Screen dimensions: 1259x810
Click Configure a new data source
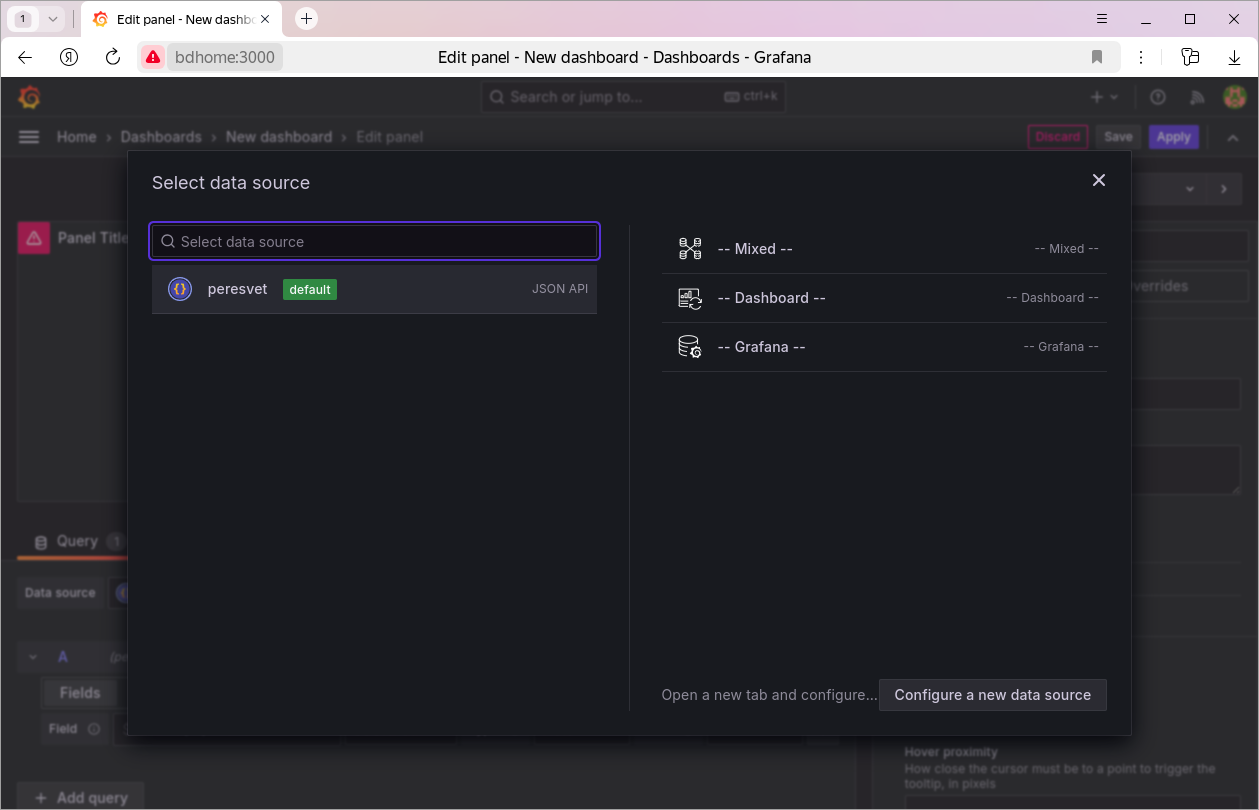click(x=993, y=695)
